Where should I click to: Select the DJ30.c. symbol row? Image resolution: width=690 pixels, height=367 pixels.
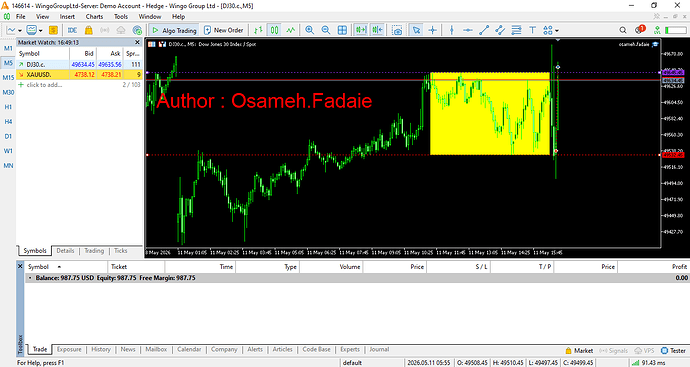click(x=79, y=65)
